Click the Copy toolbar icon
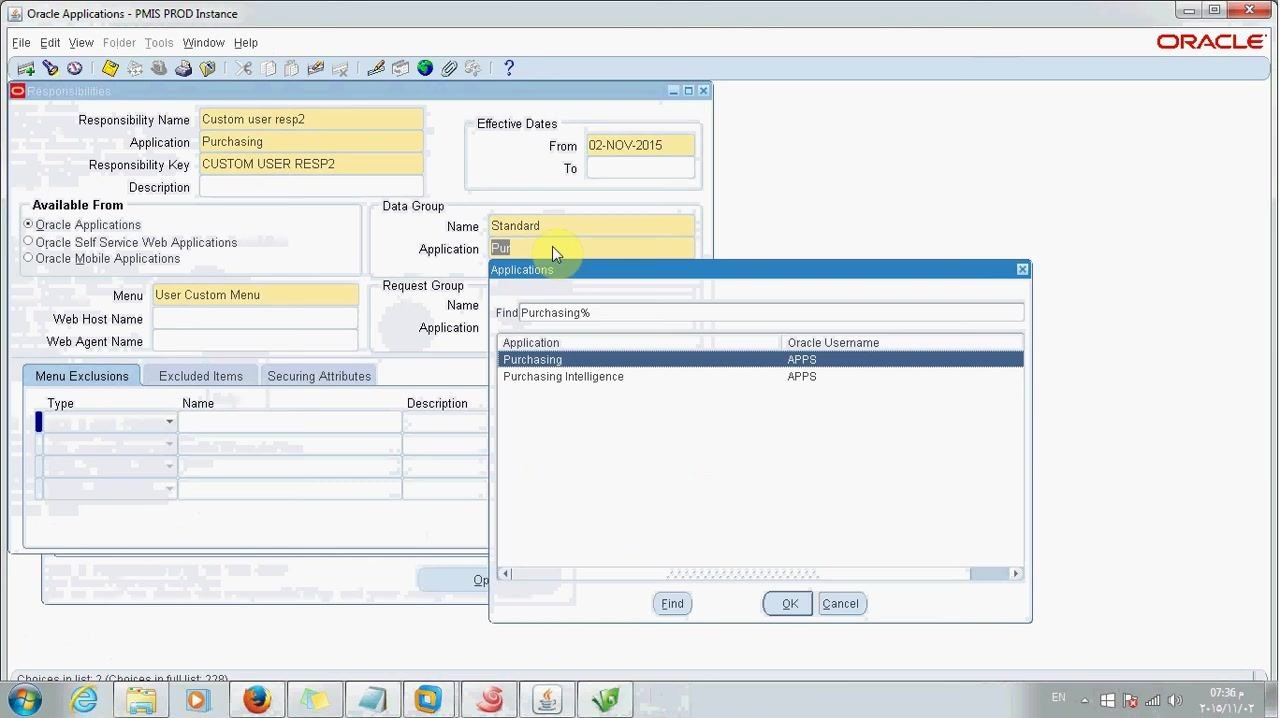The width and height of the screenshot is (1280, 718). tap(268, 68)
